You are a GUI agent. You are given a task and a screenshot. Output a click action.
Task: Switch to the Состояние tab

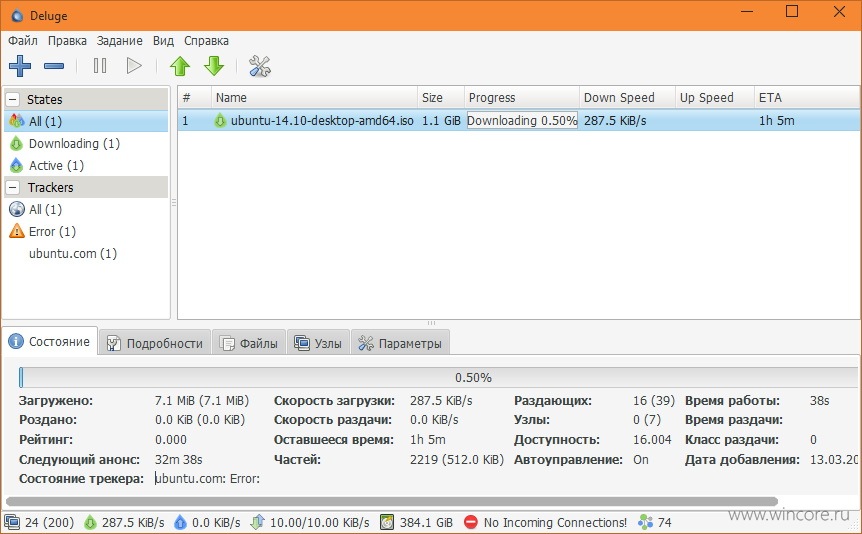50,342
